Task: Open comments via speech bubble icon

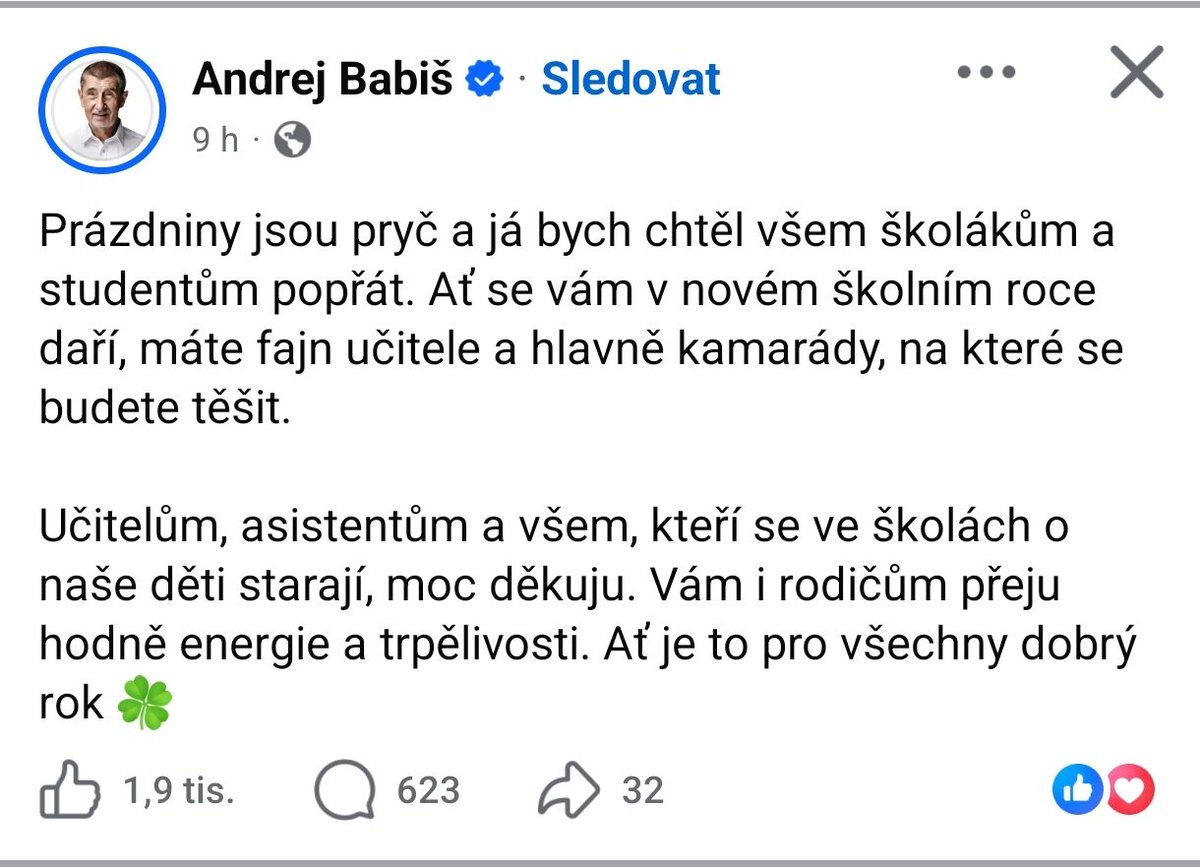Action: pyautogui.click(x=346, y=792)
